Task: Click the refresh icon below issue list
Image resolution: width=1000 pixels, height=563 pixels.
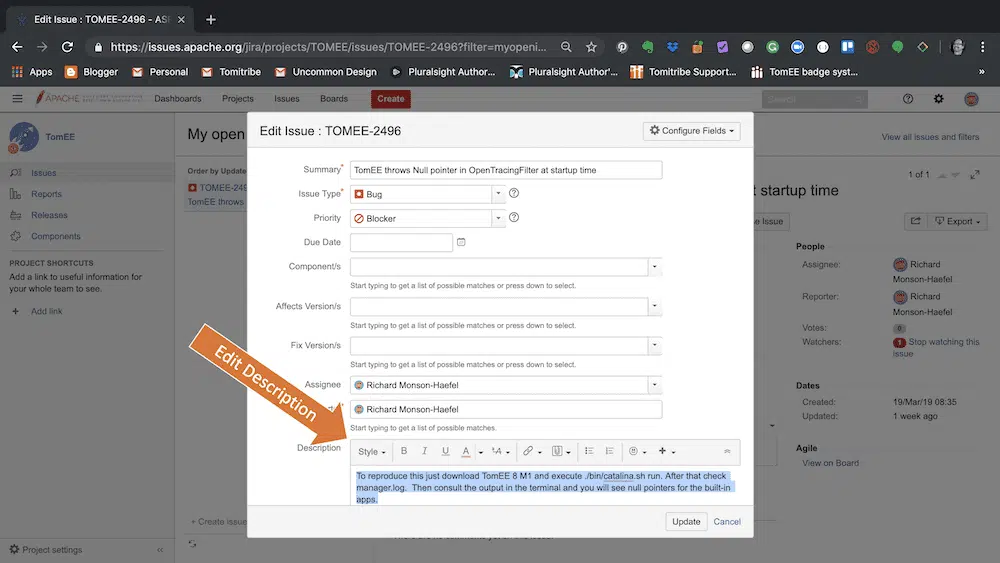Action: (x=192, y=544)
